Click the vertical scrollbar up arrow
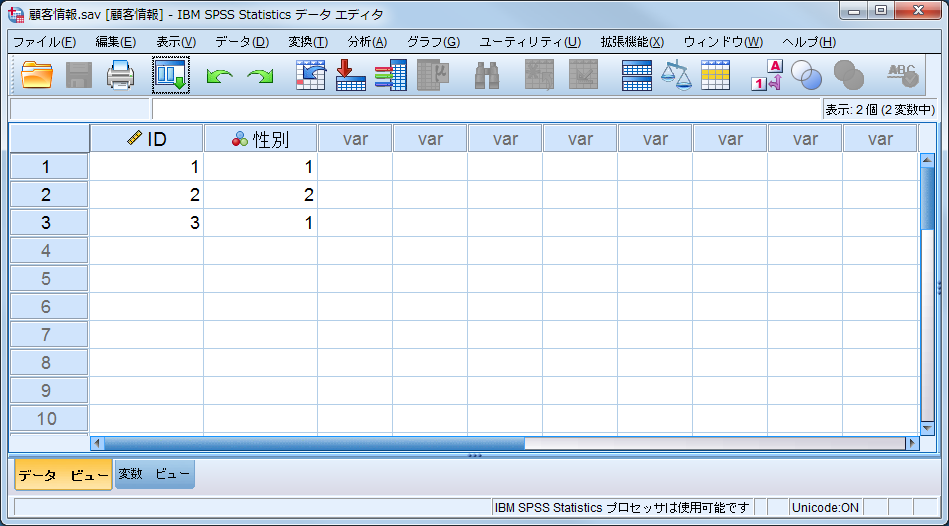 click(927, 160)
